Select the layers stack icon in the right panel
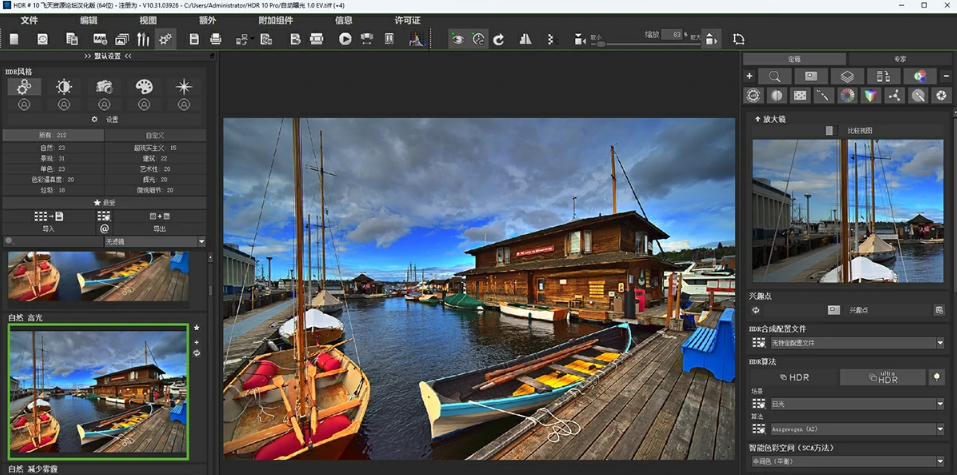The width and height of the screenshot is (957, 475). tap(847, 76)
